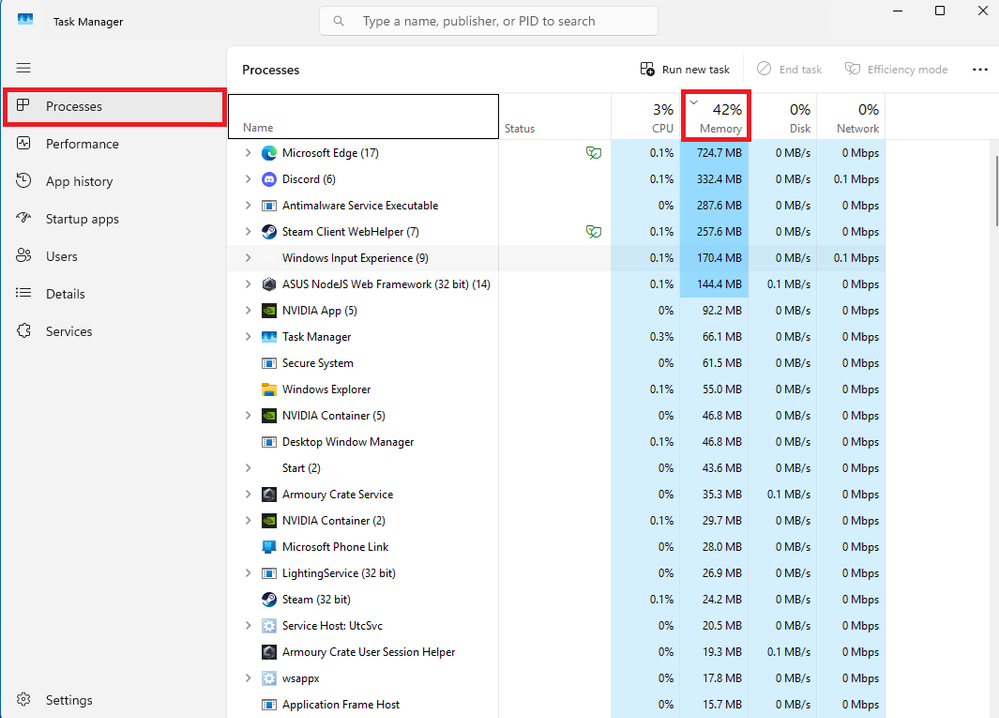This screenshot has height=718, width=999.
Task: Click the Secure System process icon
Action: tap(269, 363)
